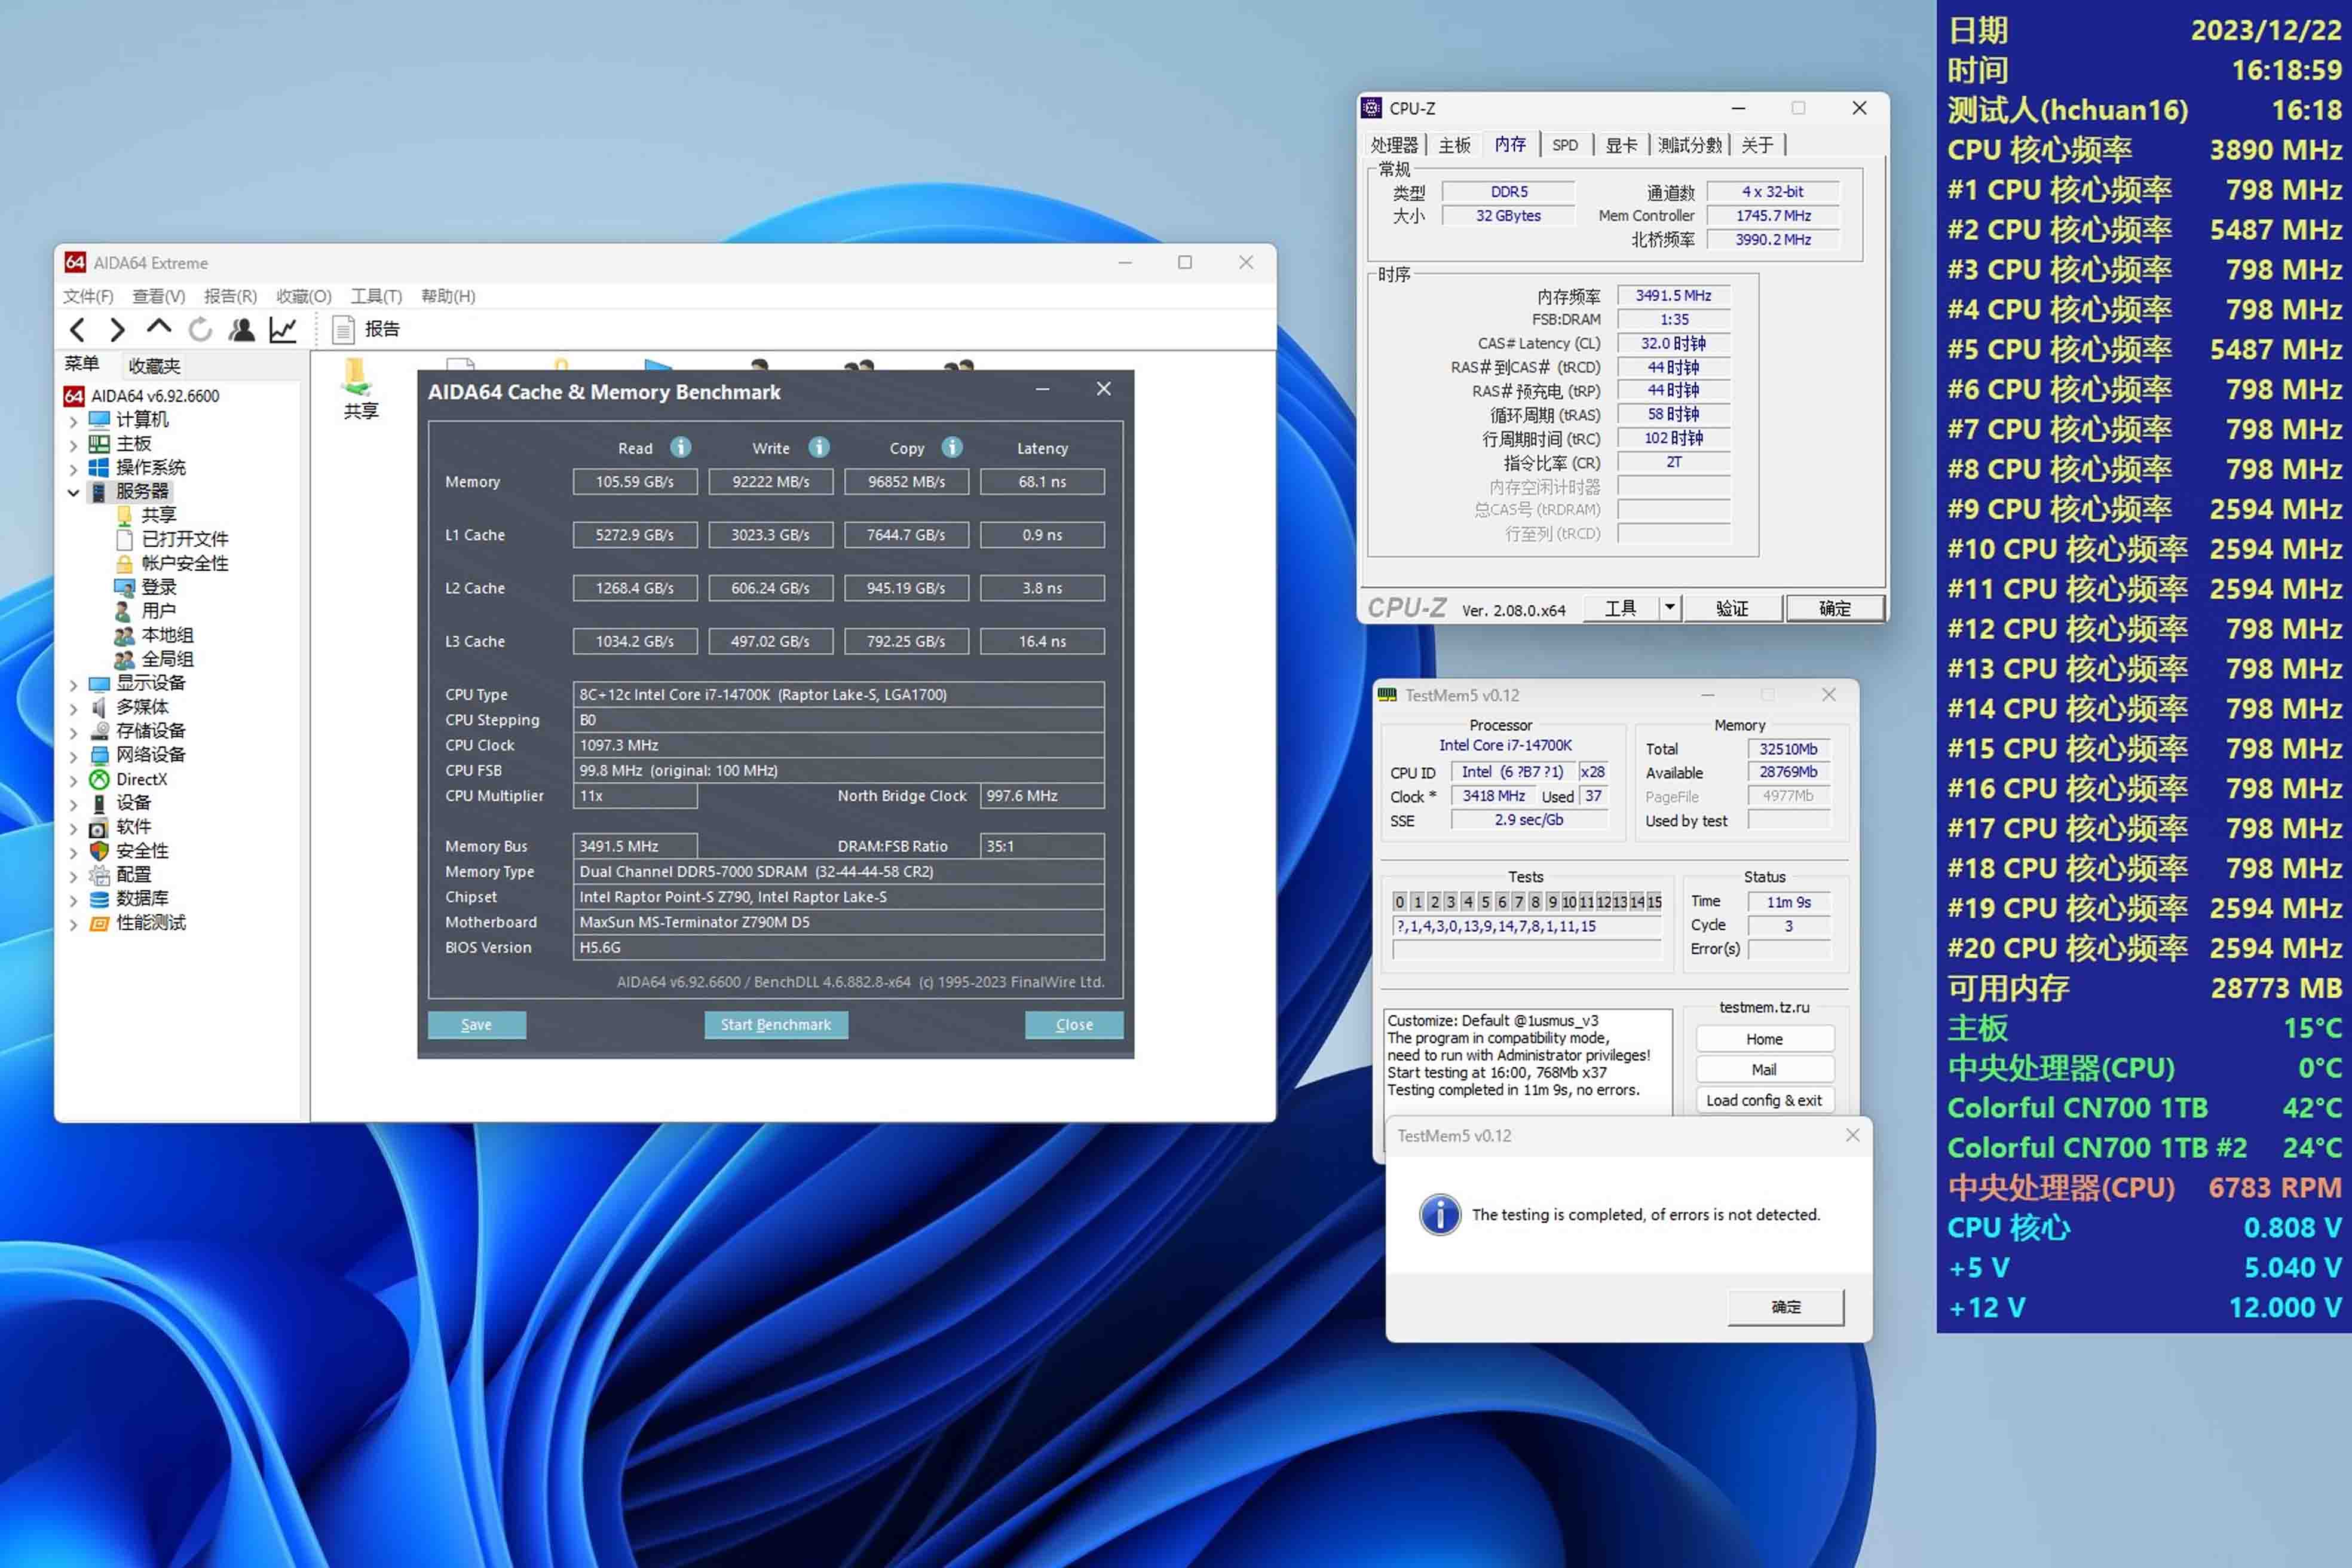The width and height of the screenshot is (2352, 1568).
Task: Click Start Benchmark button
Action: pyautogui.click(x=776, y=1025)
